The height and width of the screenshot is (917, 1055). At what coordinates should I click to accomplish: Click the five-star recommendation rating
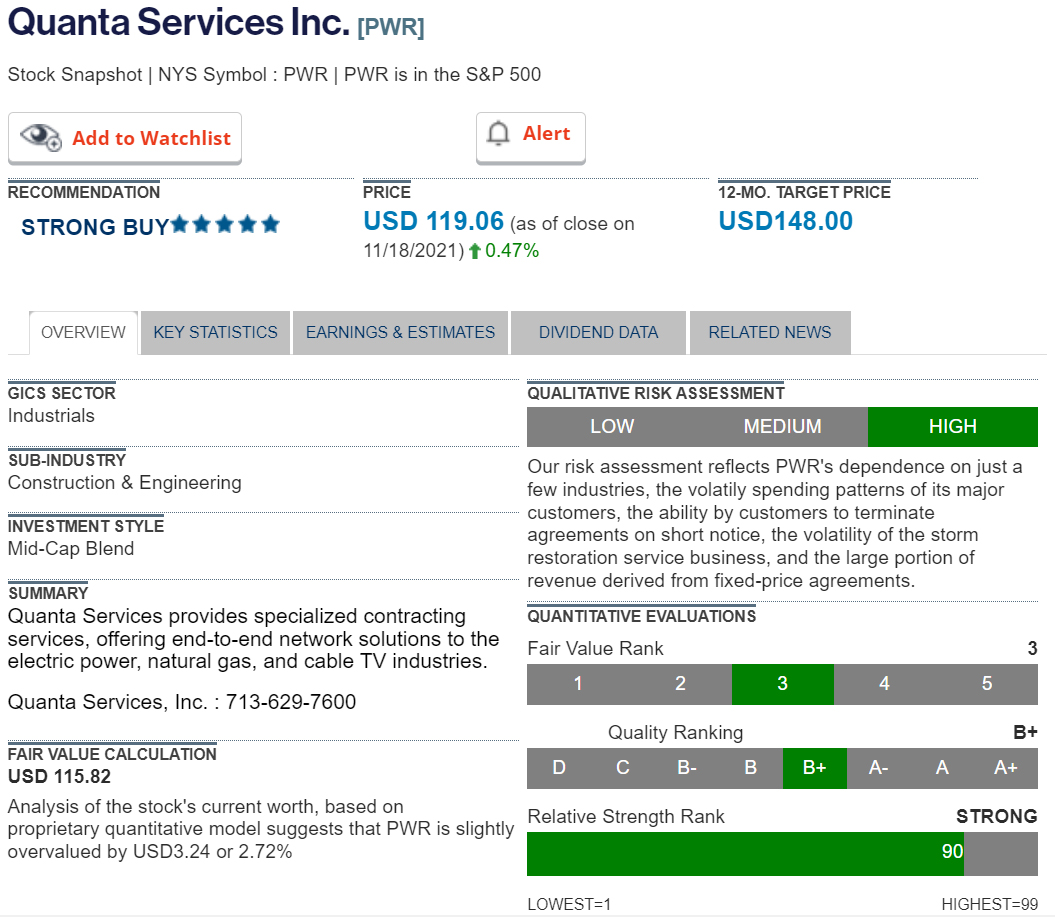click(225, 225)
